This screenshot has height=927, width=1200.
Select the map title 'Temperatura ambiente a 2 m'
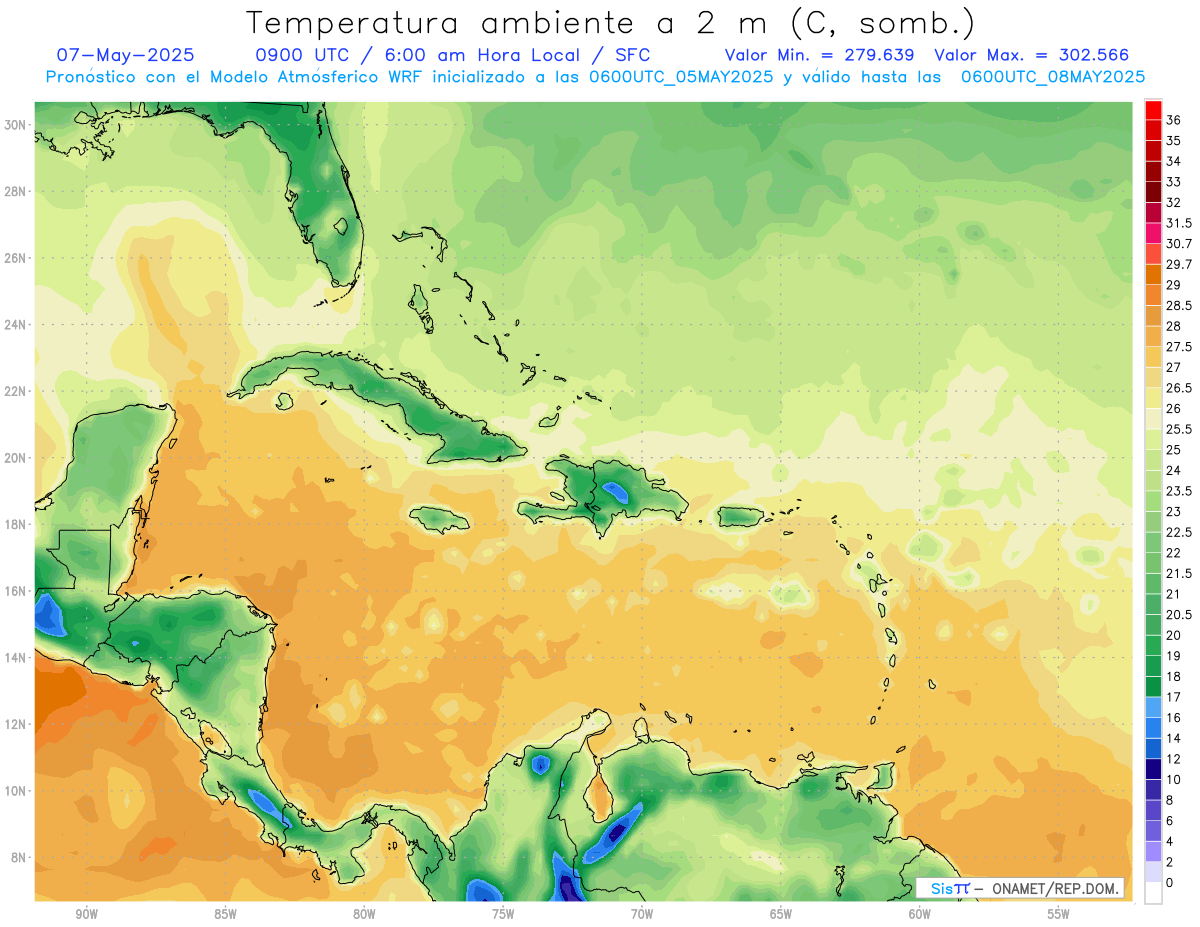pos(511,23)
